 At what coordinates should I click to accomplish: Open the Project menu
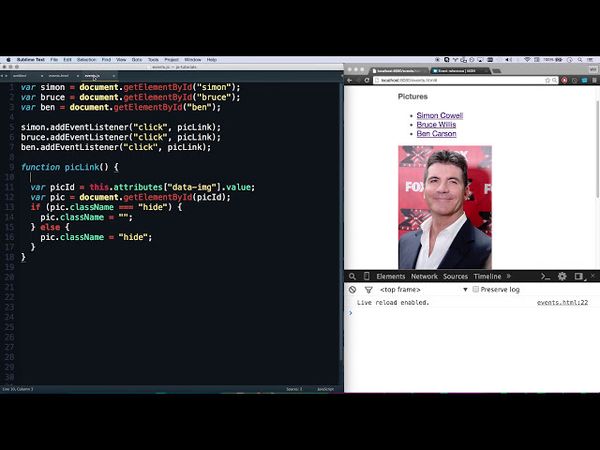tap(172, 60)
